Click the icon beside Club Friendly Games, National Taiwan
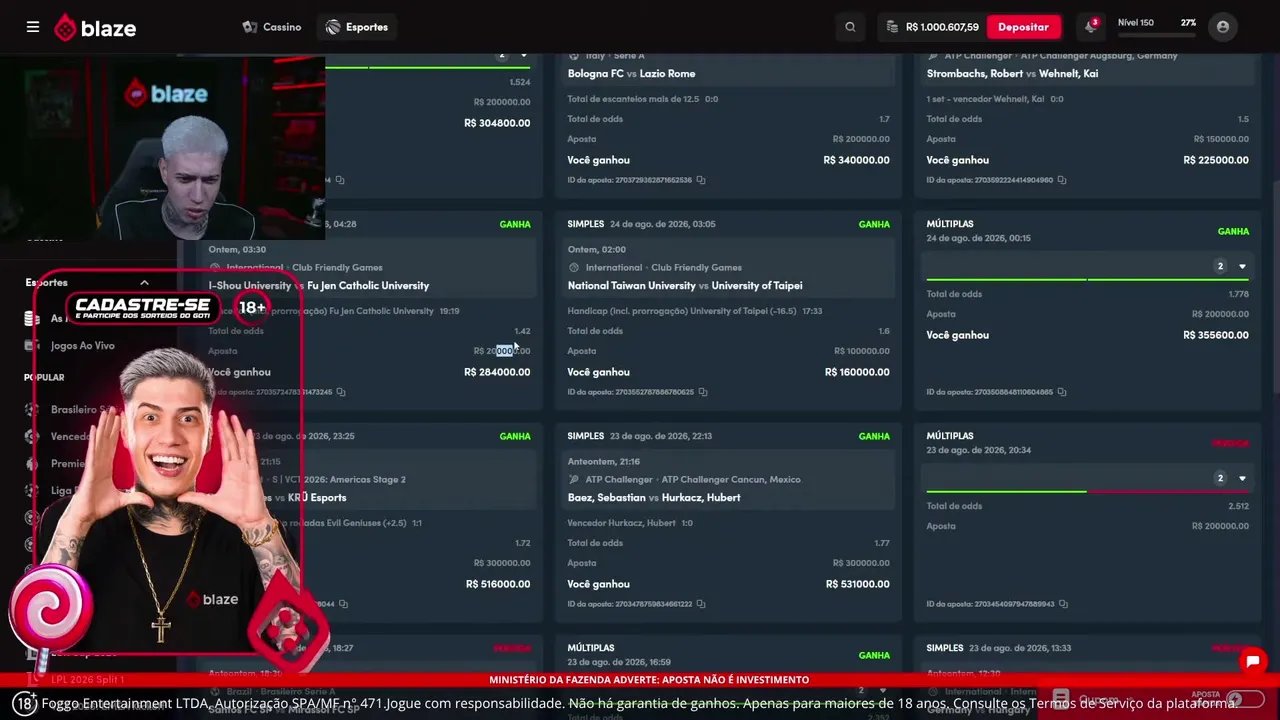1280x720 pixels. click(574, 268)
